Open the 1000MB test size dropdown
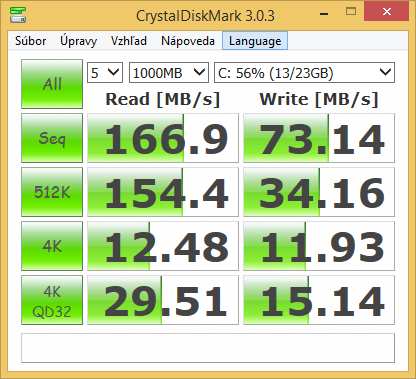416x379 pixels. pos(169,72)
